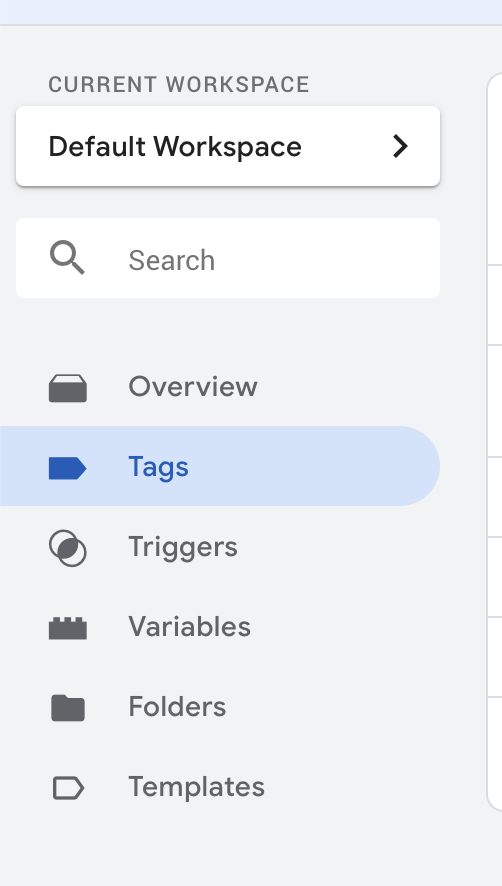502x886 pixels.
Task: Focus the Search input field
Action: (228, 258)
